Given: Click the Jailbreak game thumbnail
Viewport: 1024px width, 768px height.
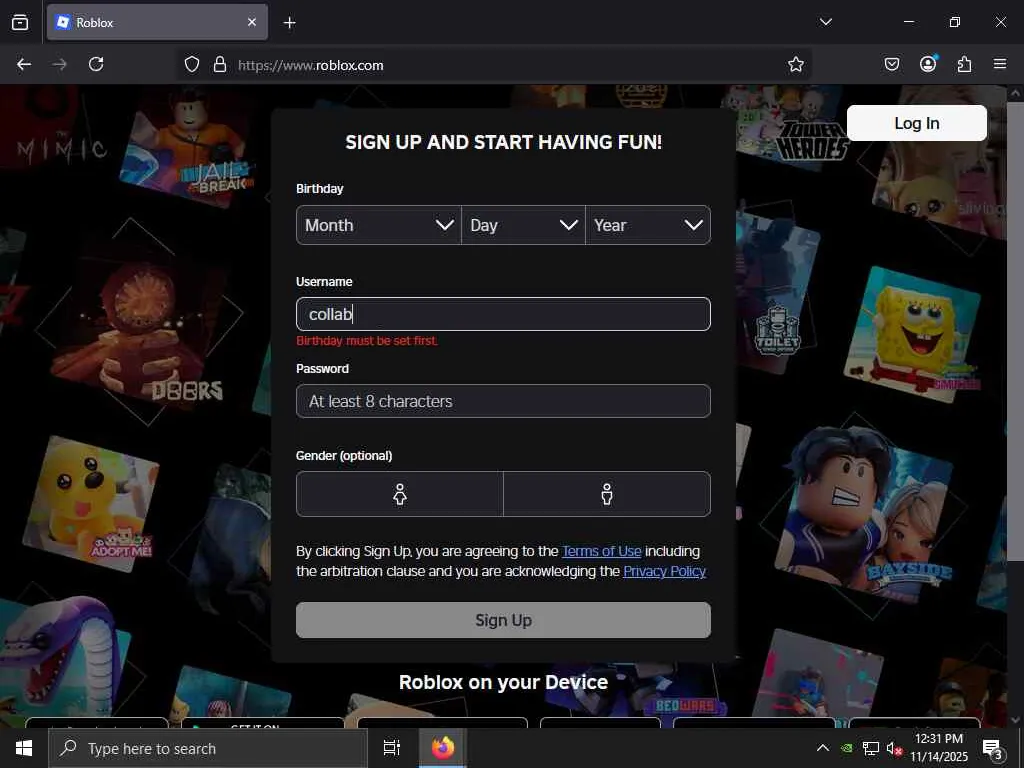Looking at the screenshot, I should (189, 150).
